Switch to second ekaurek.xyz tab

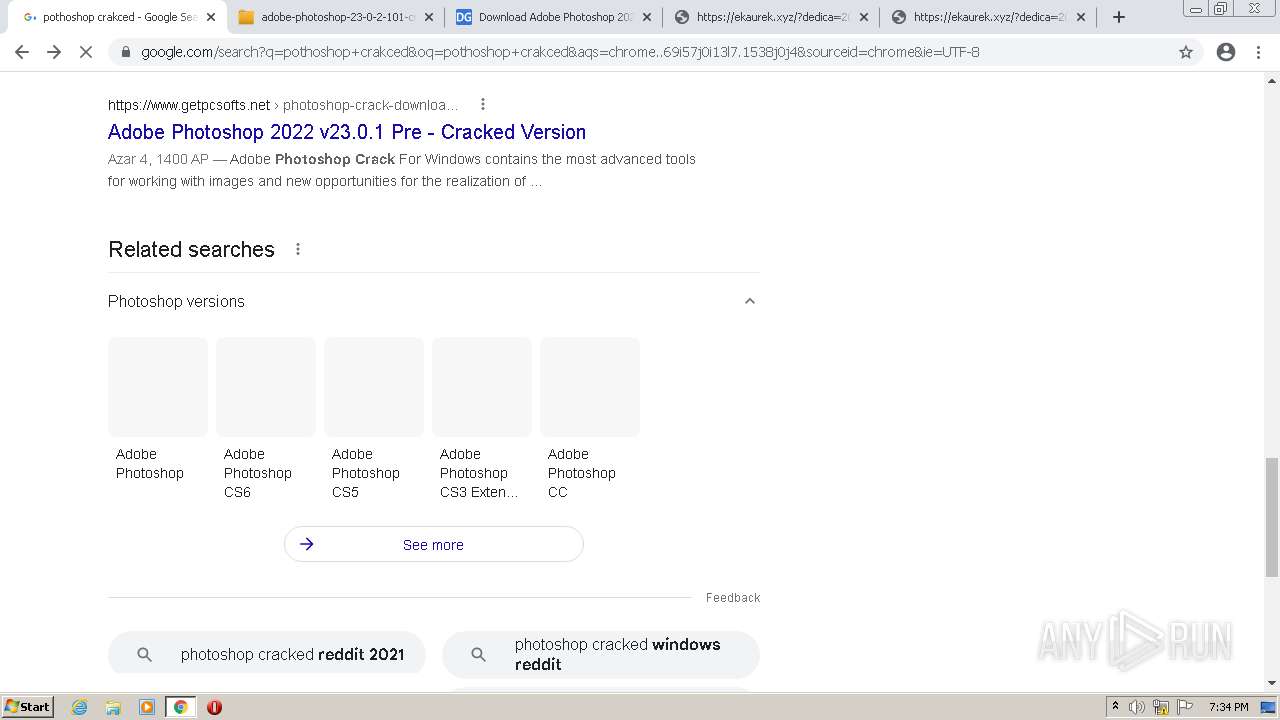click(988, 17)
